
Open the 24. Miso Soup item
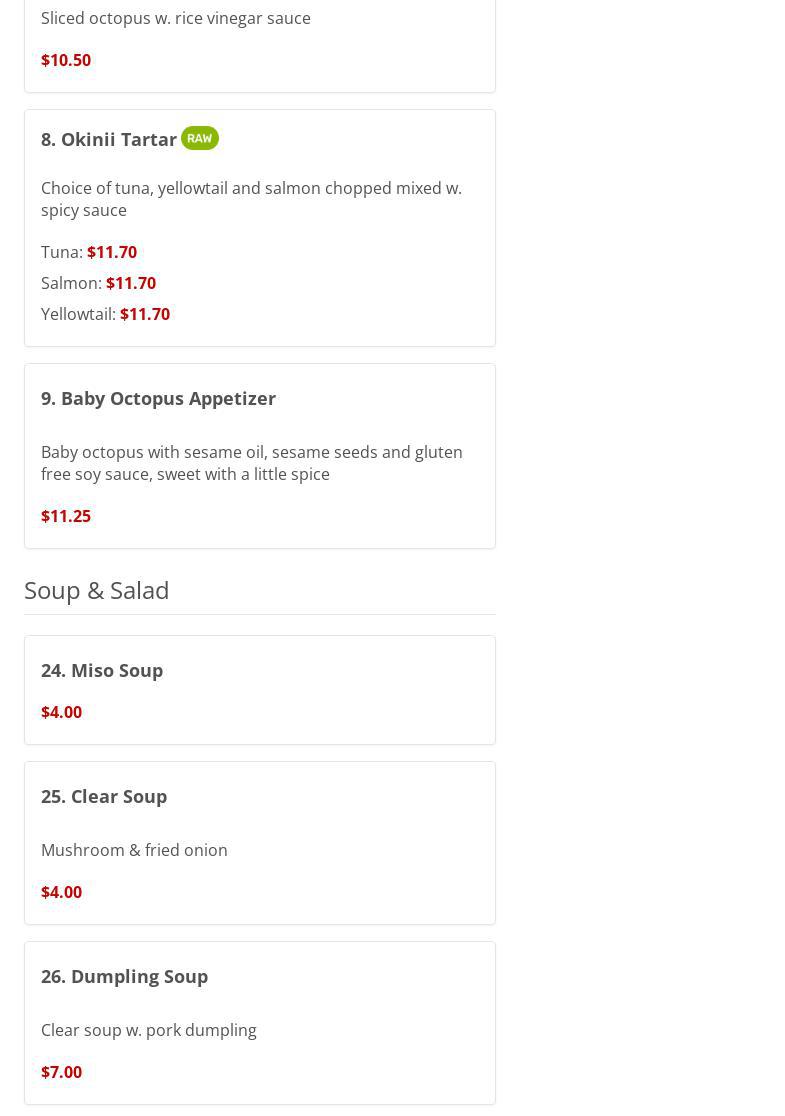[x=102, y=670]
